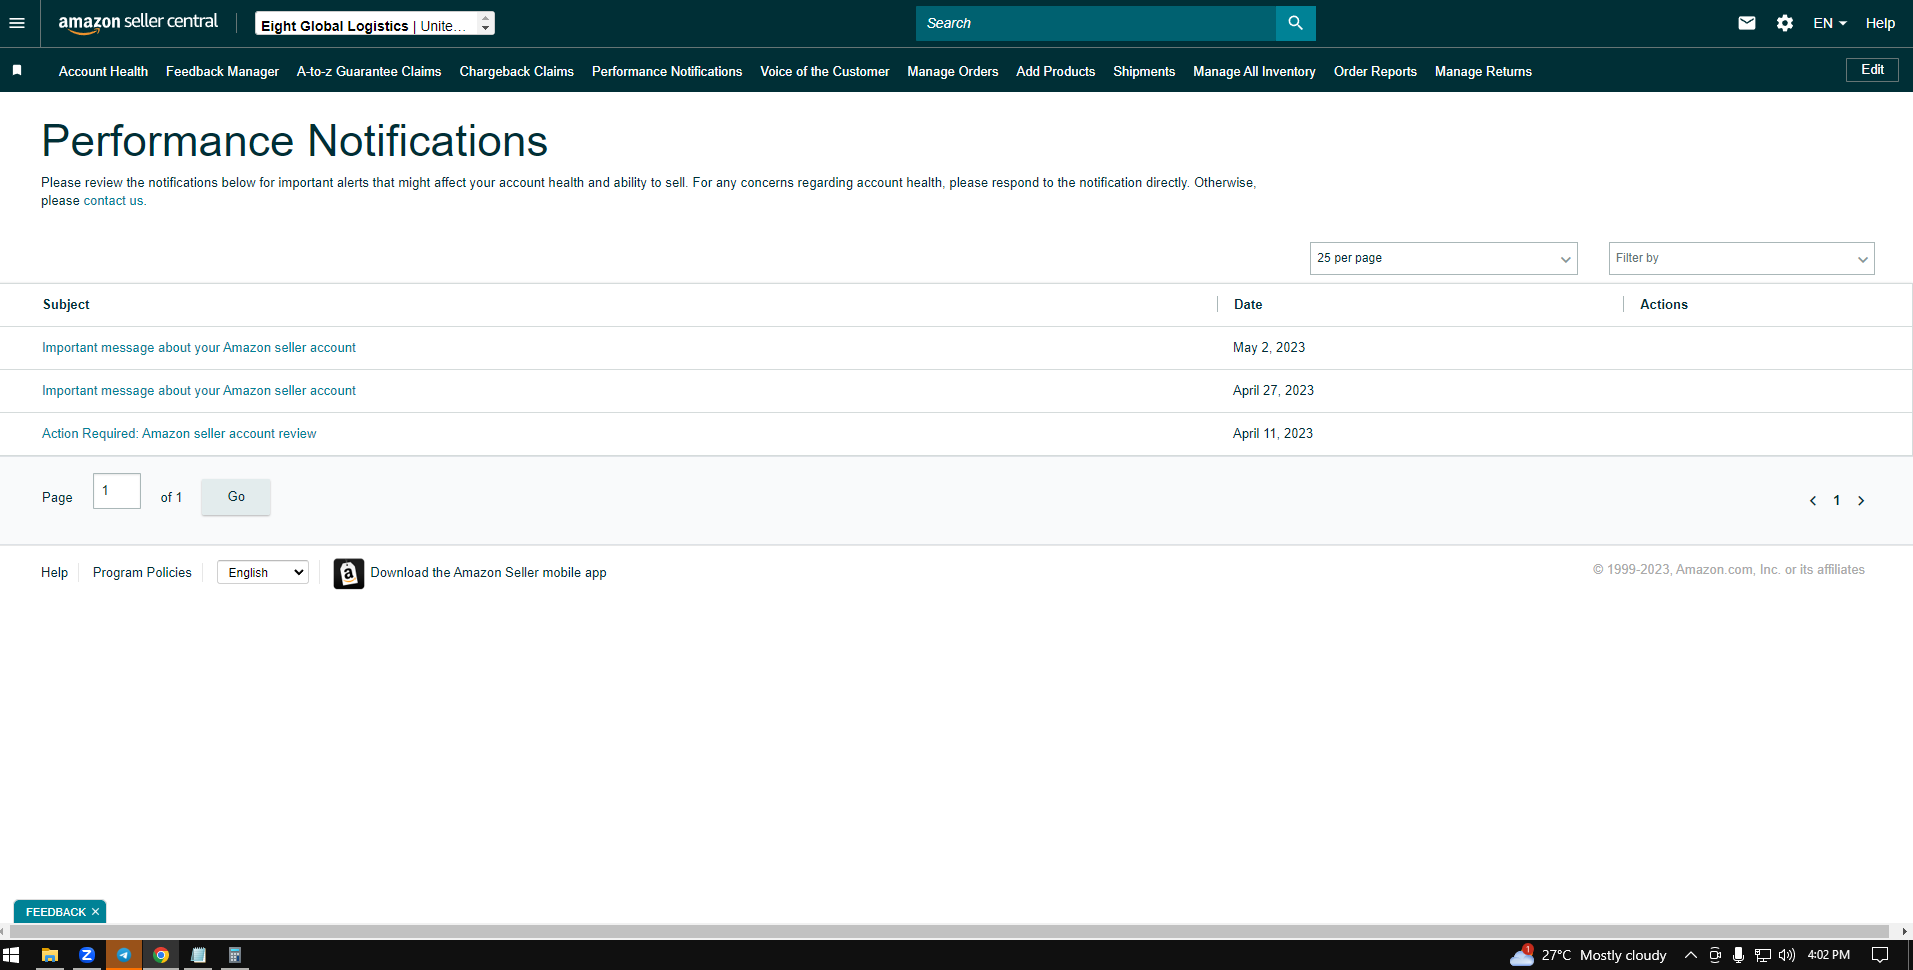Open Telegram from the taskbar
Screen dimensions: 1913x970
pos(124,955)
